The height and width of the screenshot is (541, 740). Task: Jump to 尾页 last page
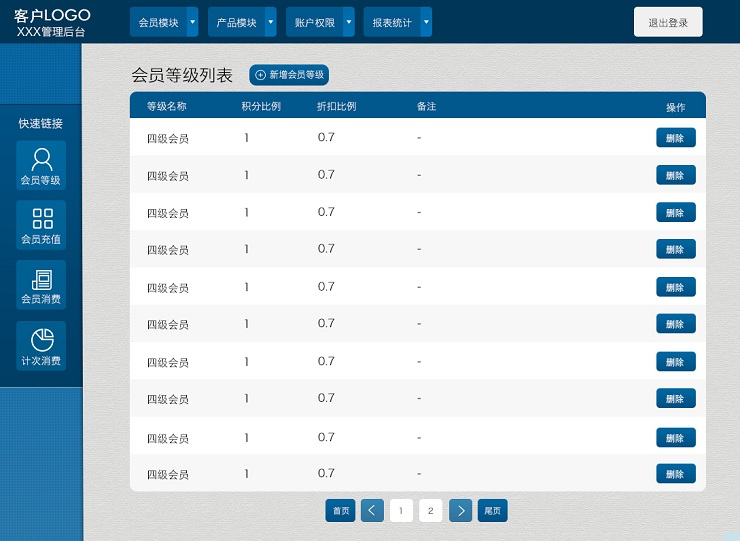pyautogui.click(x=492, y=511)
